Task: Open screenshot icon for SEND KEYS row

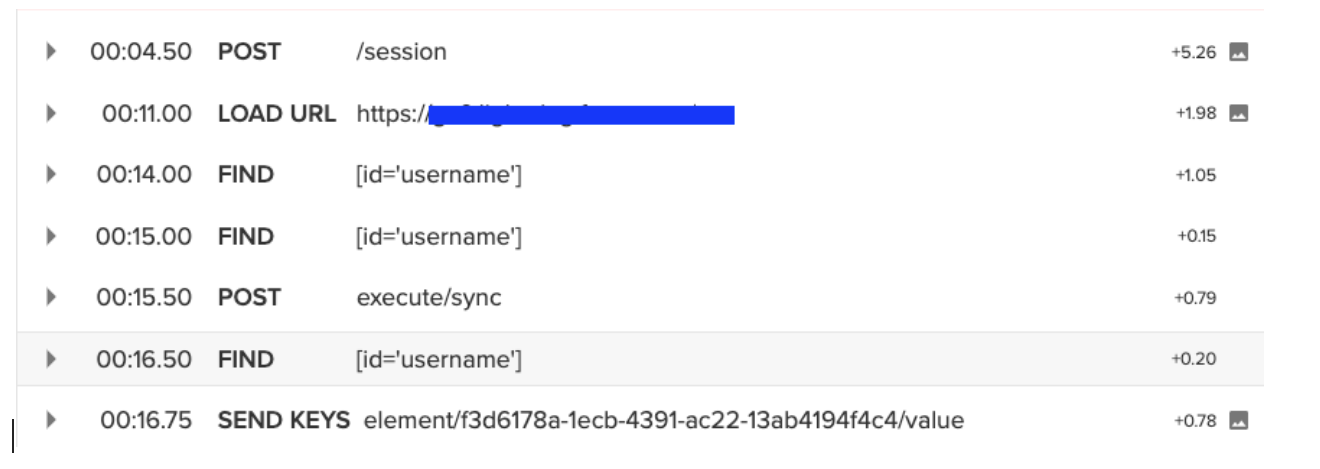Action: tap(1238, 421)
